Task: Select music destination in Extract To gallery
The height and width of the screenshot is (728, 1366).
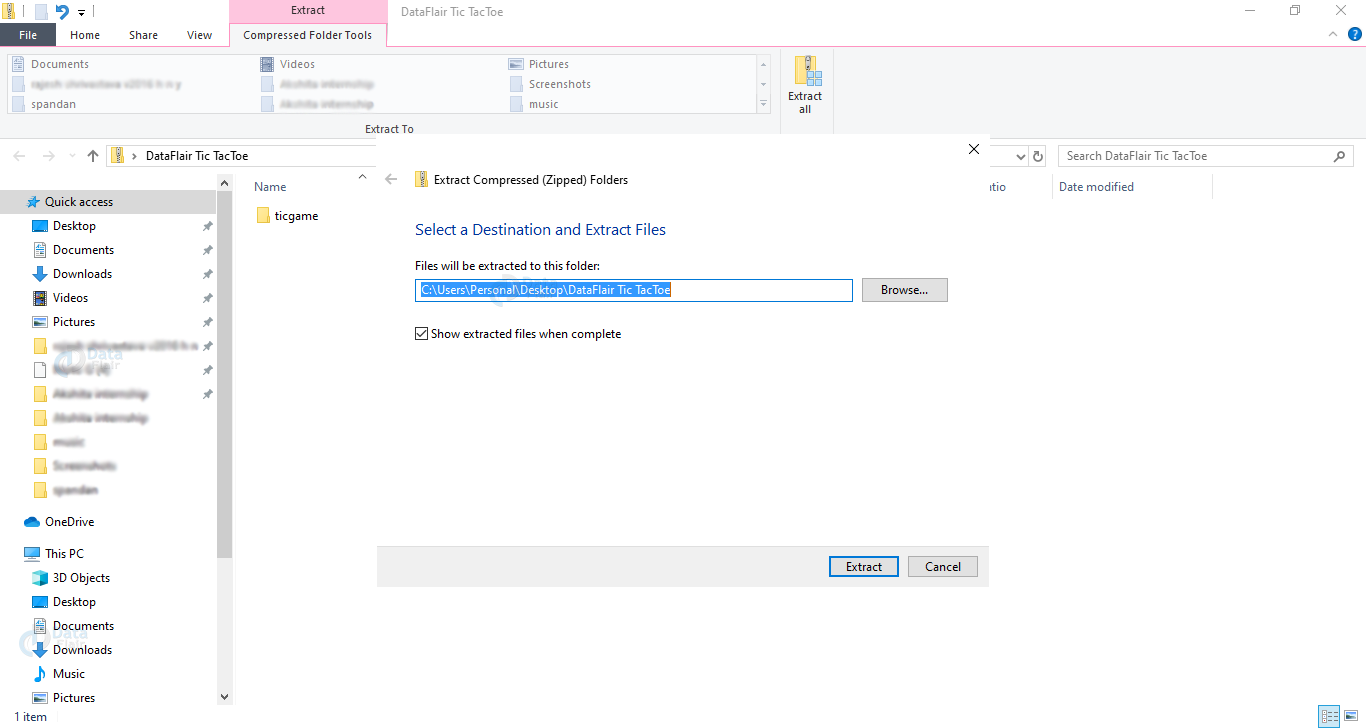Action: coord(534,104)
